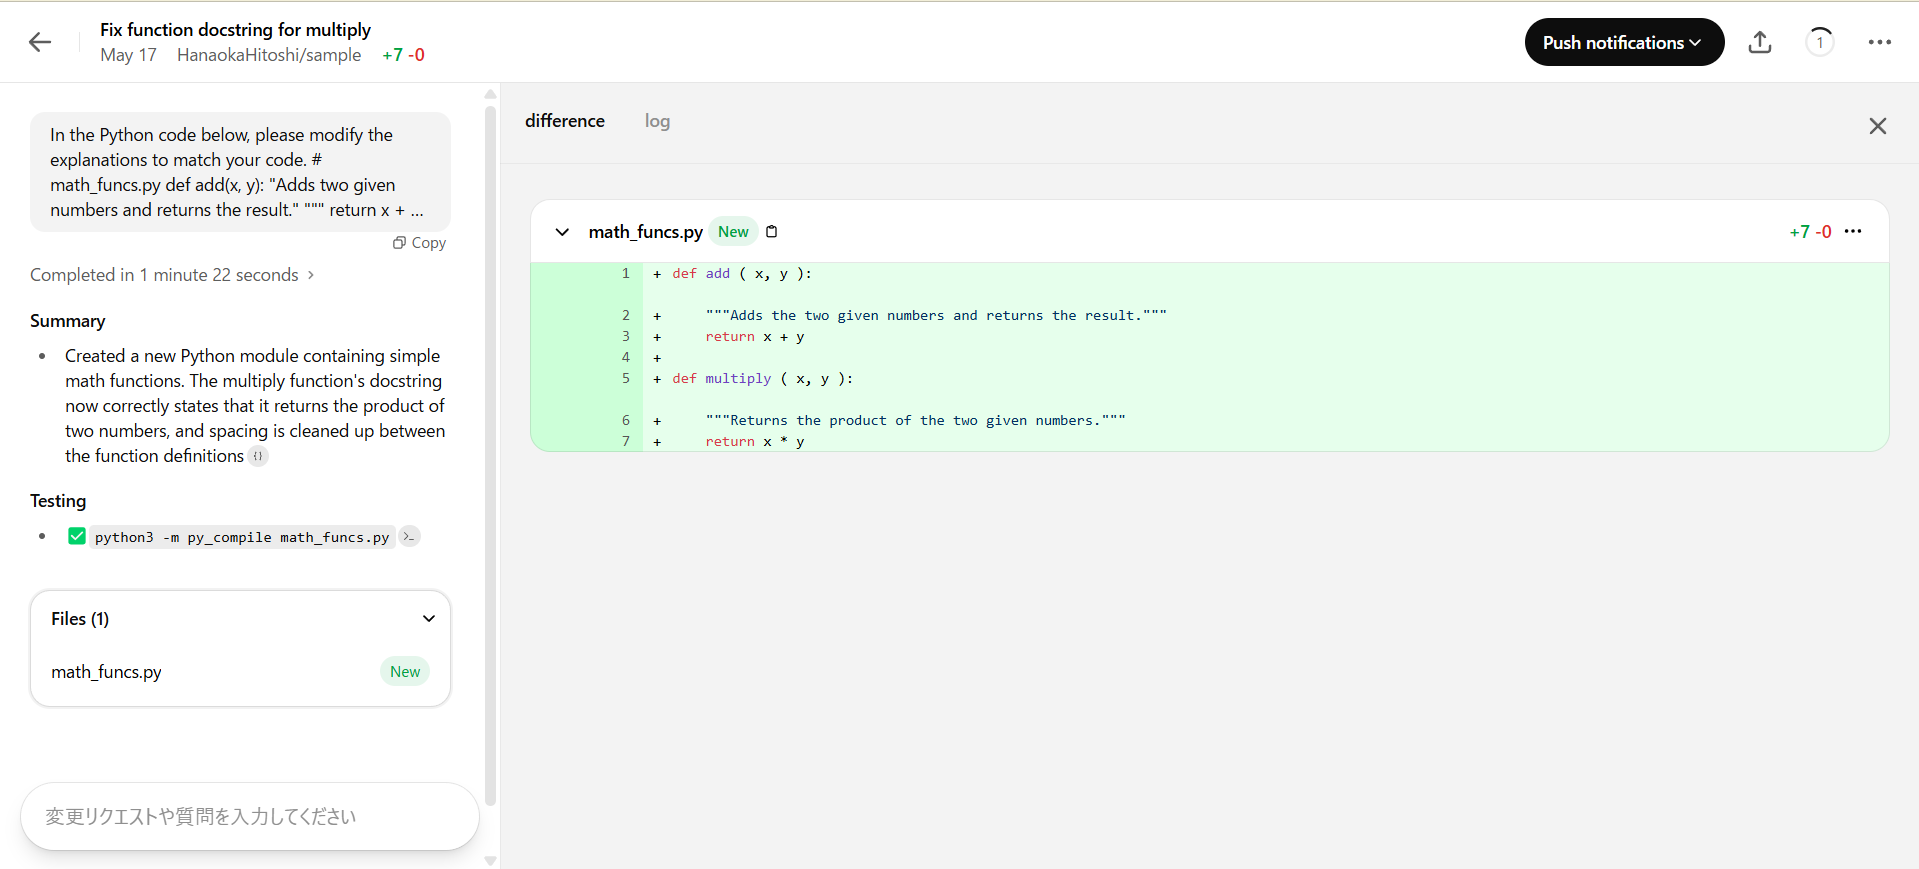The width and height of the screenshot is (1919, 869).
Task: Close the difference panel
Action: tap(1878, 126)
